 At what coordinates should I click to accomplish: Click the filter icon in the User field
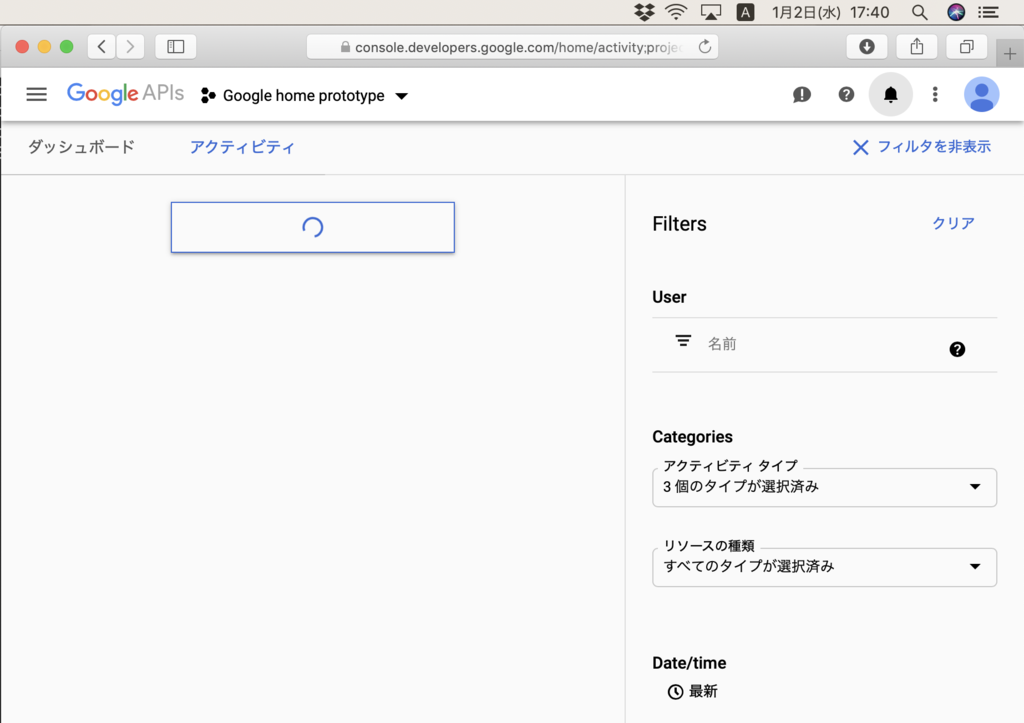tap(683, 341)
